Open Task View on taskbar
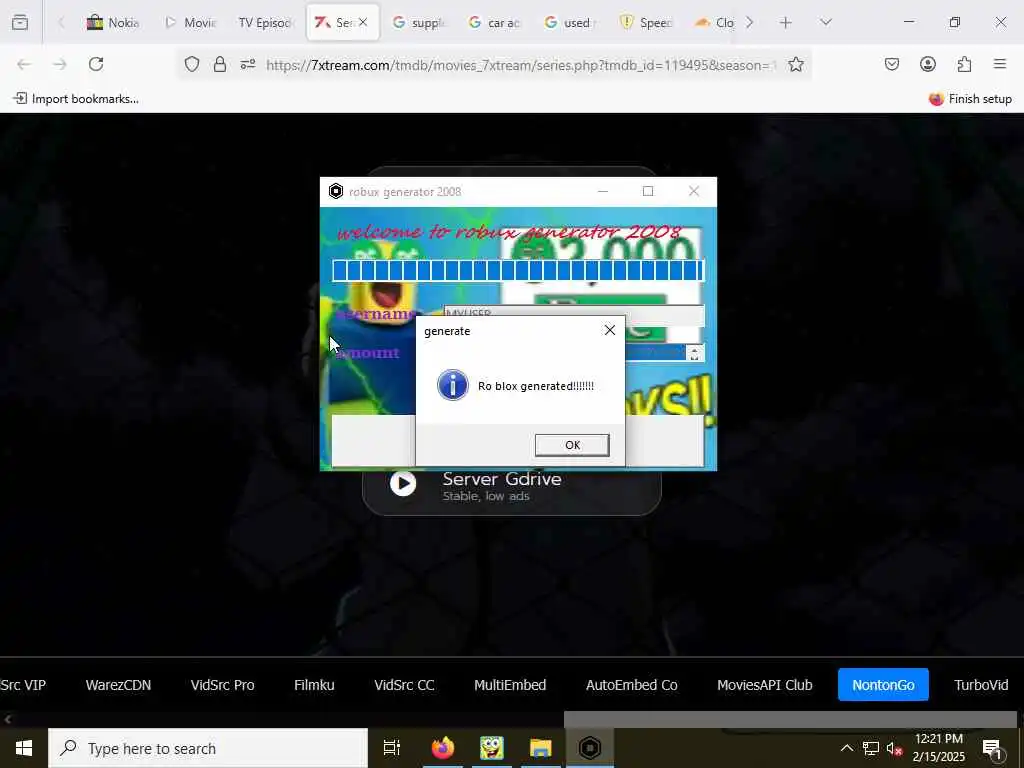Viewport: 1024px width, 768px height. [392, 748]
